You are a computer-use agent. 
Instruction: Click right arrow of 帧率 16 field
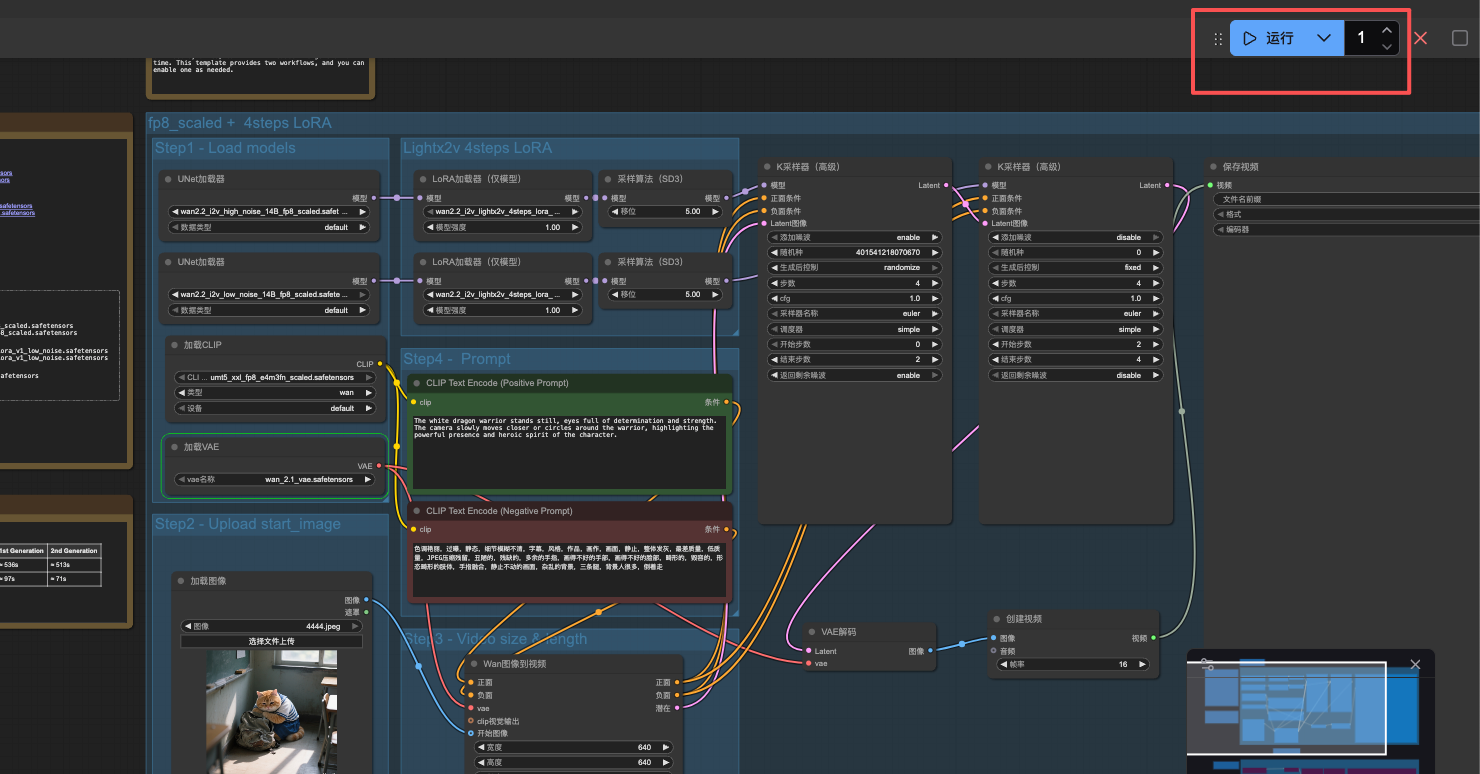click(1142, 664)
